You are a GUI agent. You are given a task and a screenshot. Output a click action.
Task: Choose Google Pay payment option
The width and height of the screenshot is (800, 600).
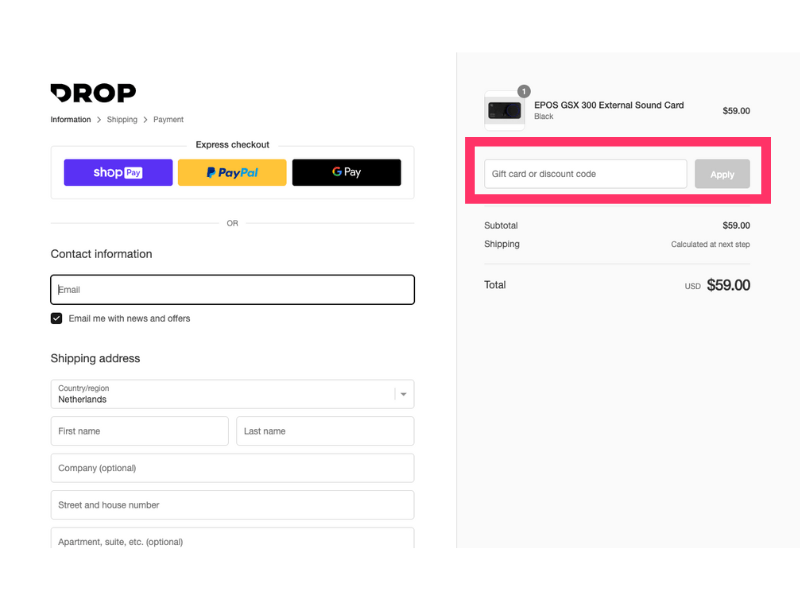346,172
